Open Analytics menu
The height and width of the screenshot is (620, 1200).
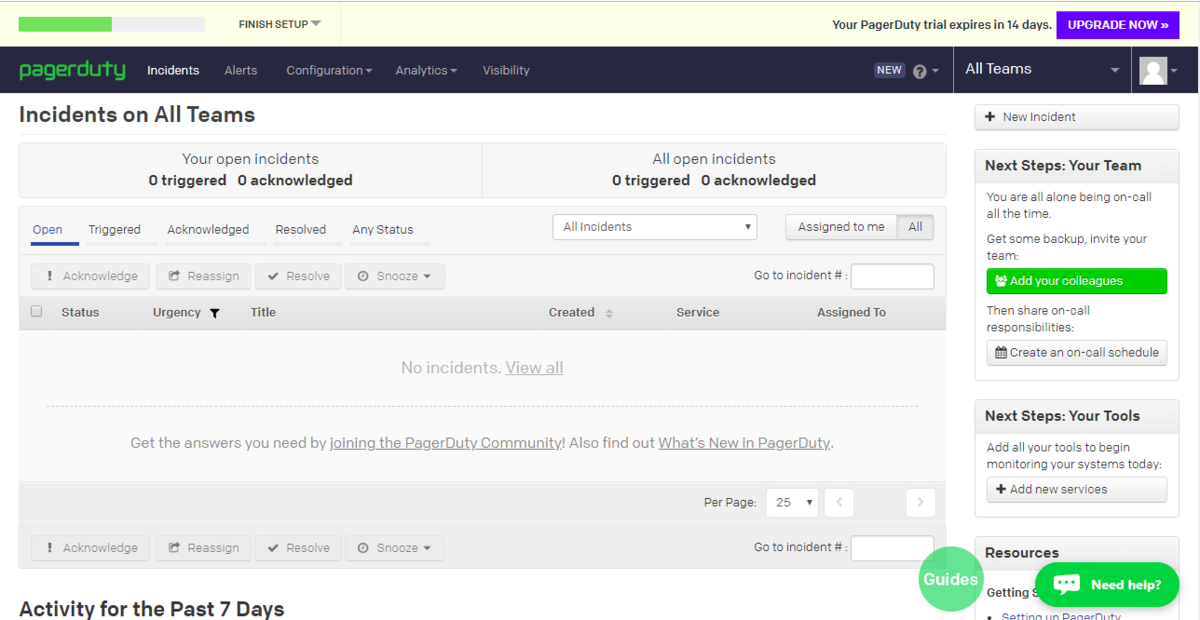tap(426, 70)
